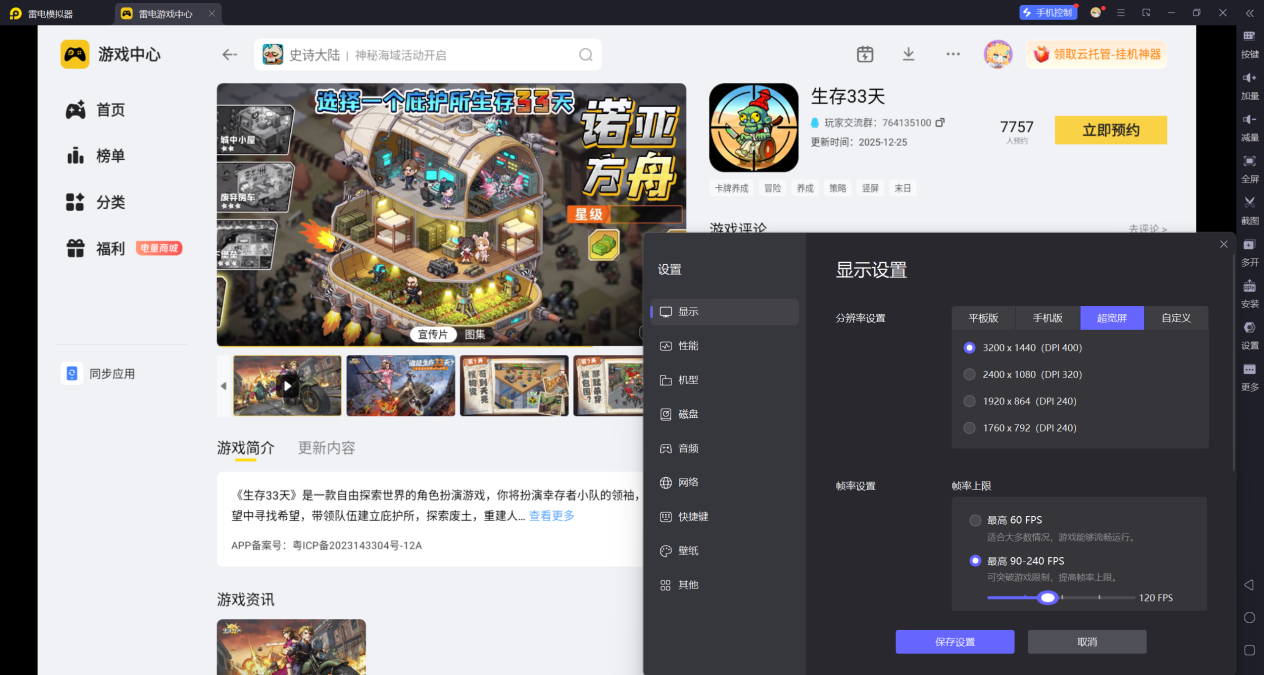Open the 分类 categories page
This screenshot has height=675, width=1264.
(x=96, y=202)
